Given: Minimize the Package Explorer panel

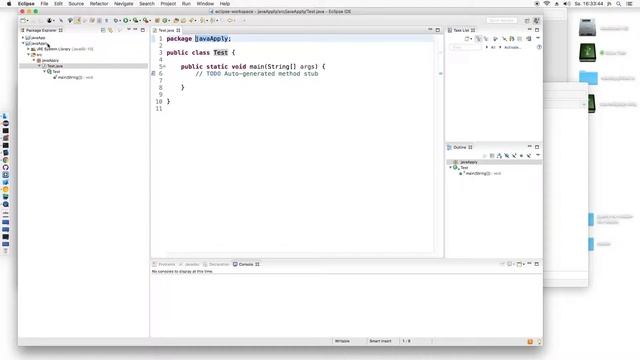Looking at the screenshot, I should [x=135, y=30].
